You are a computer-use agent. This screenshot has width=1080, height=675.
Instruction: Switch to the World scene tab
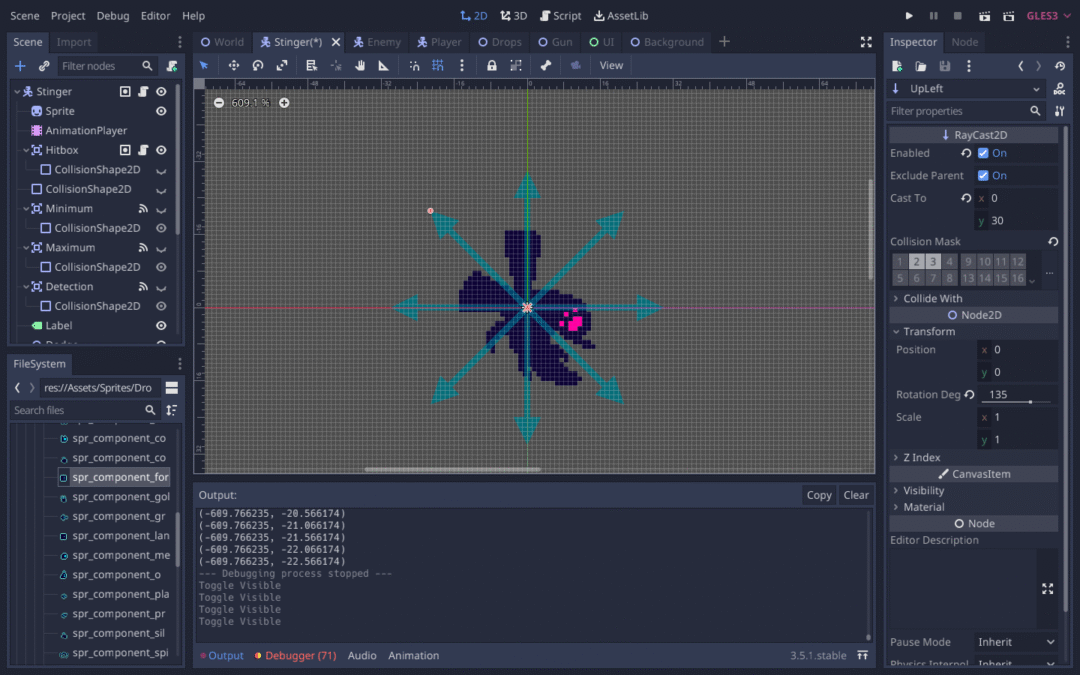[222, 42]
